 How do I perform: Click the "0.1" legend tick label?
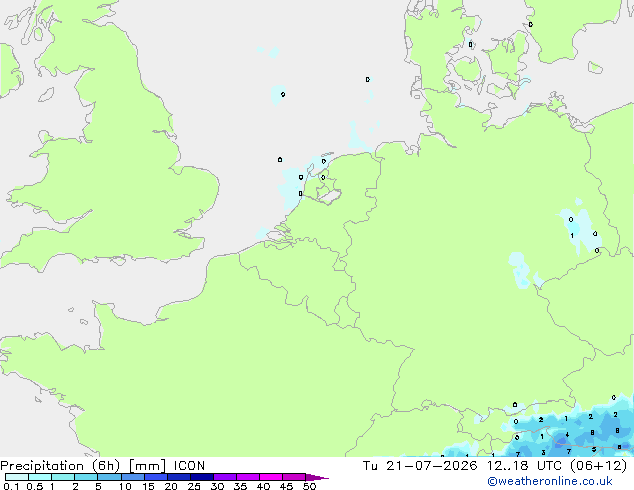point(11,486)
